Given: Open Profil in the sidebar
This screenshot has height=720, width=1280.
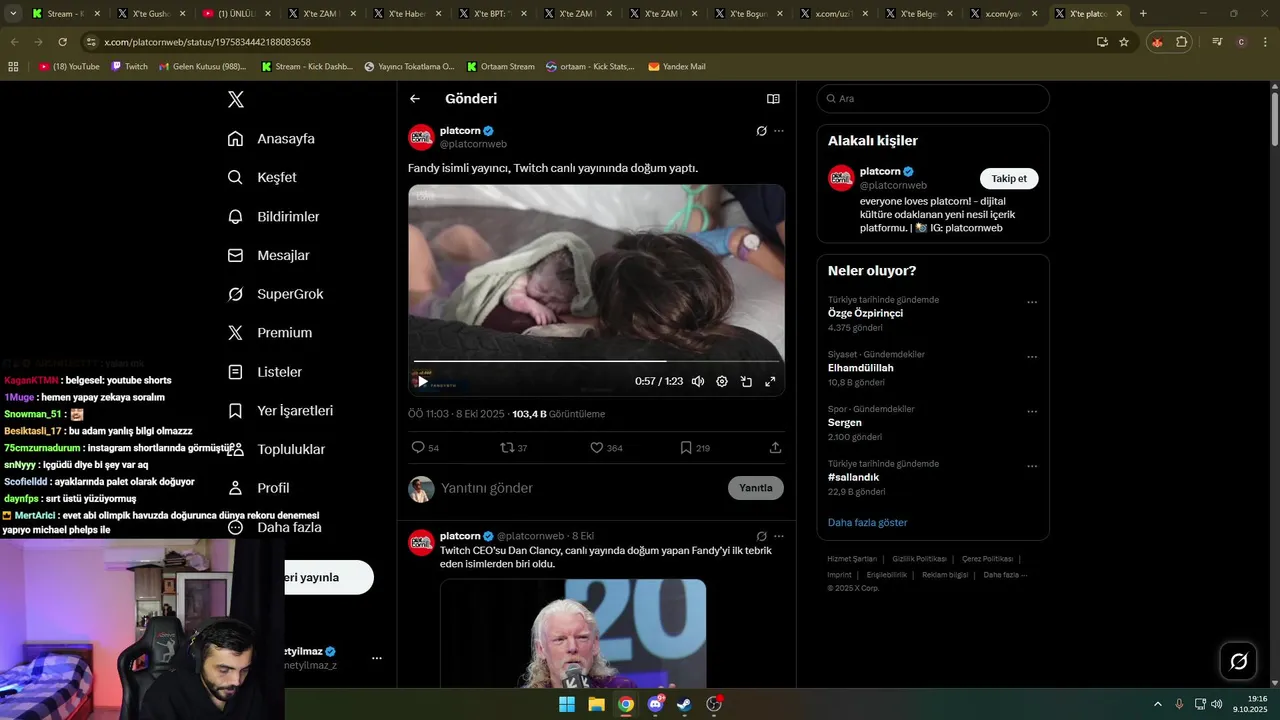Looking at the screenshot, I should pyautogui.click(x=258, y=488).
